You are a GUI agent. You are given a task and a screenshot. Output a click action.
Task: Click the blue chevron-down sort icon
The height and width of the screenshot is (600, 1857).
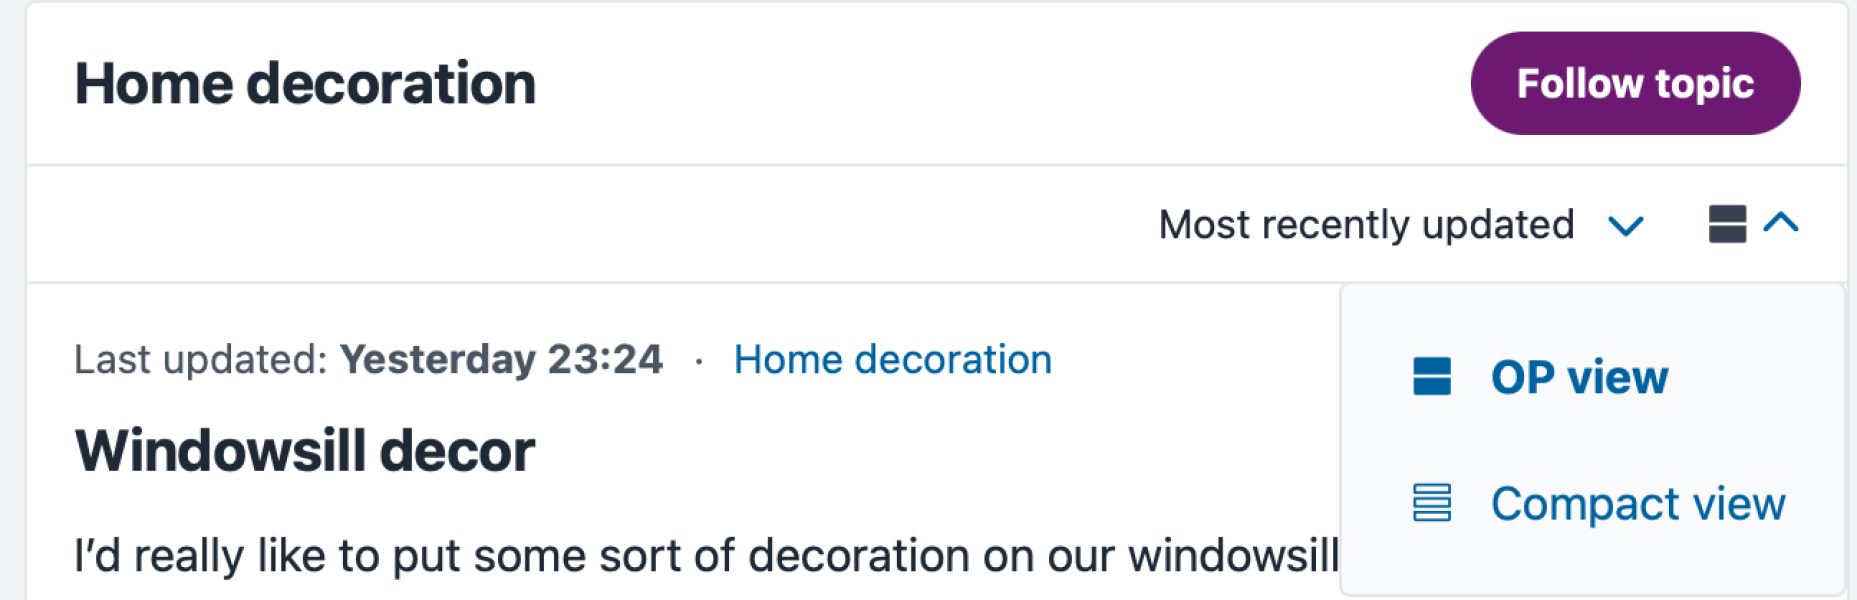tap(1626, 226)
